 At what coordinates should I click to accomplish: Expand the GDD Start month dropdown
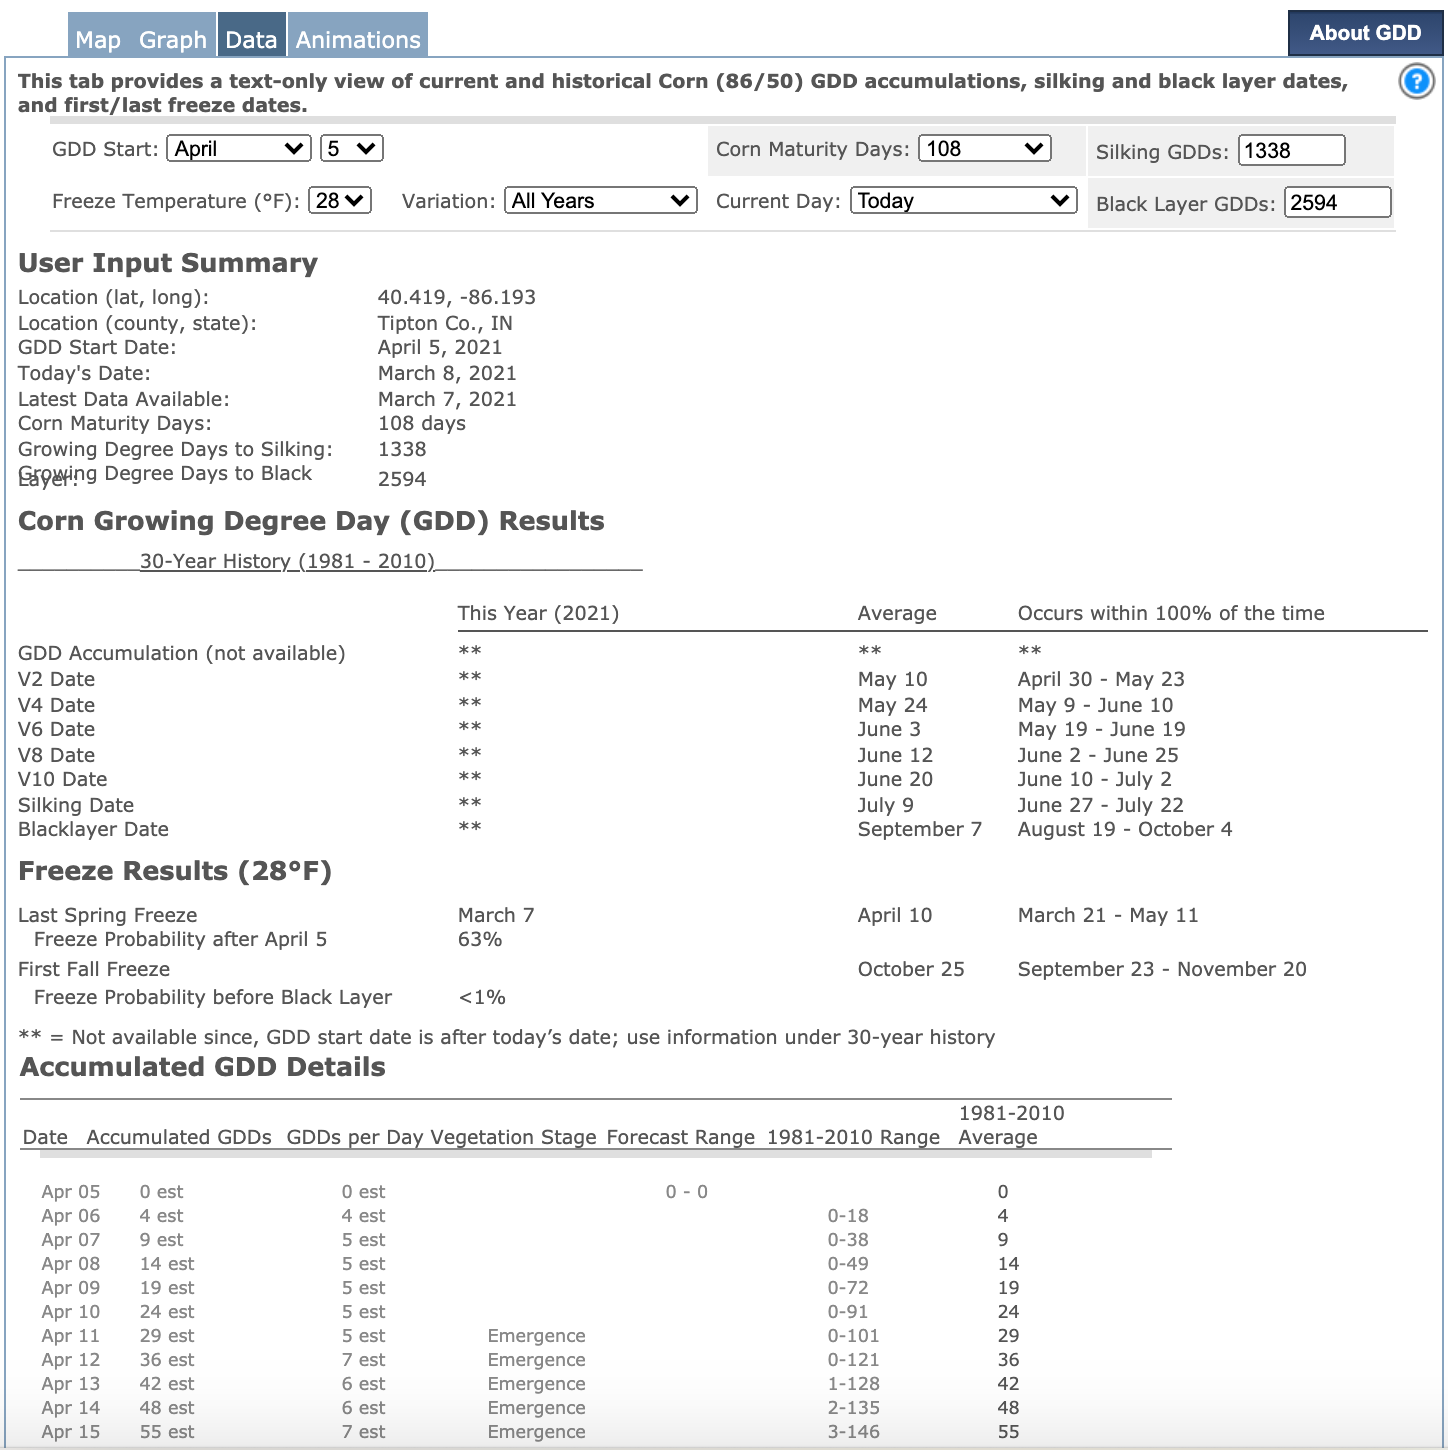tap(239, 149)
